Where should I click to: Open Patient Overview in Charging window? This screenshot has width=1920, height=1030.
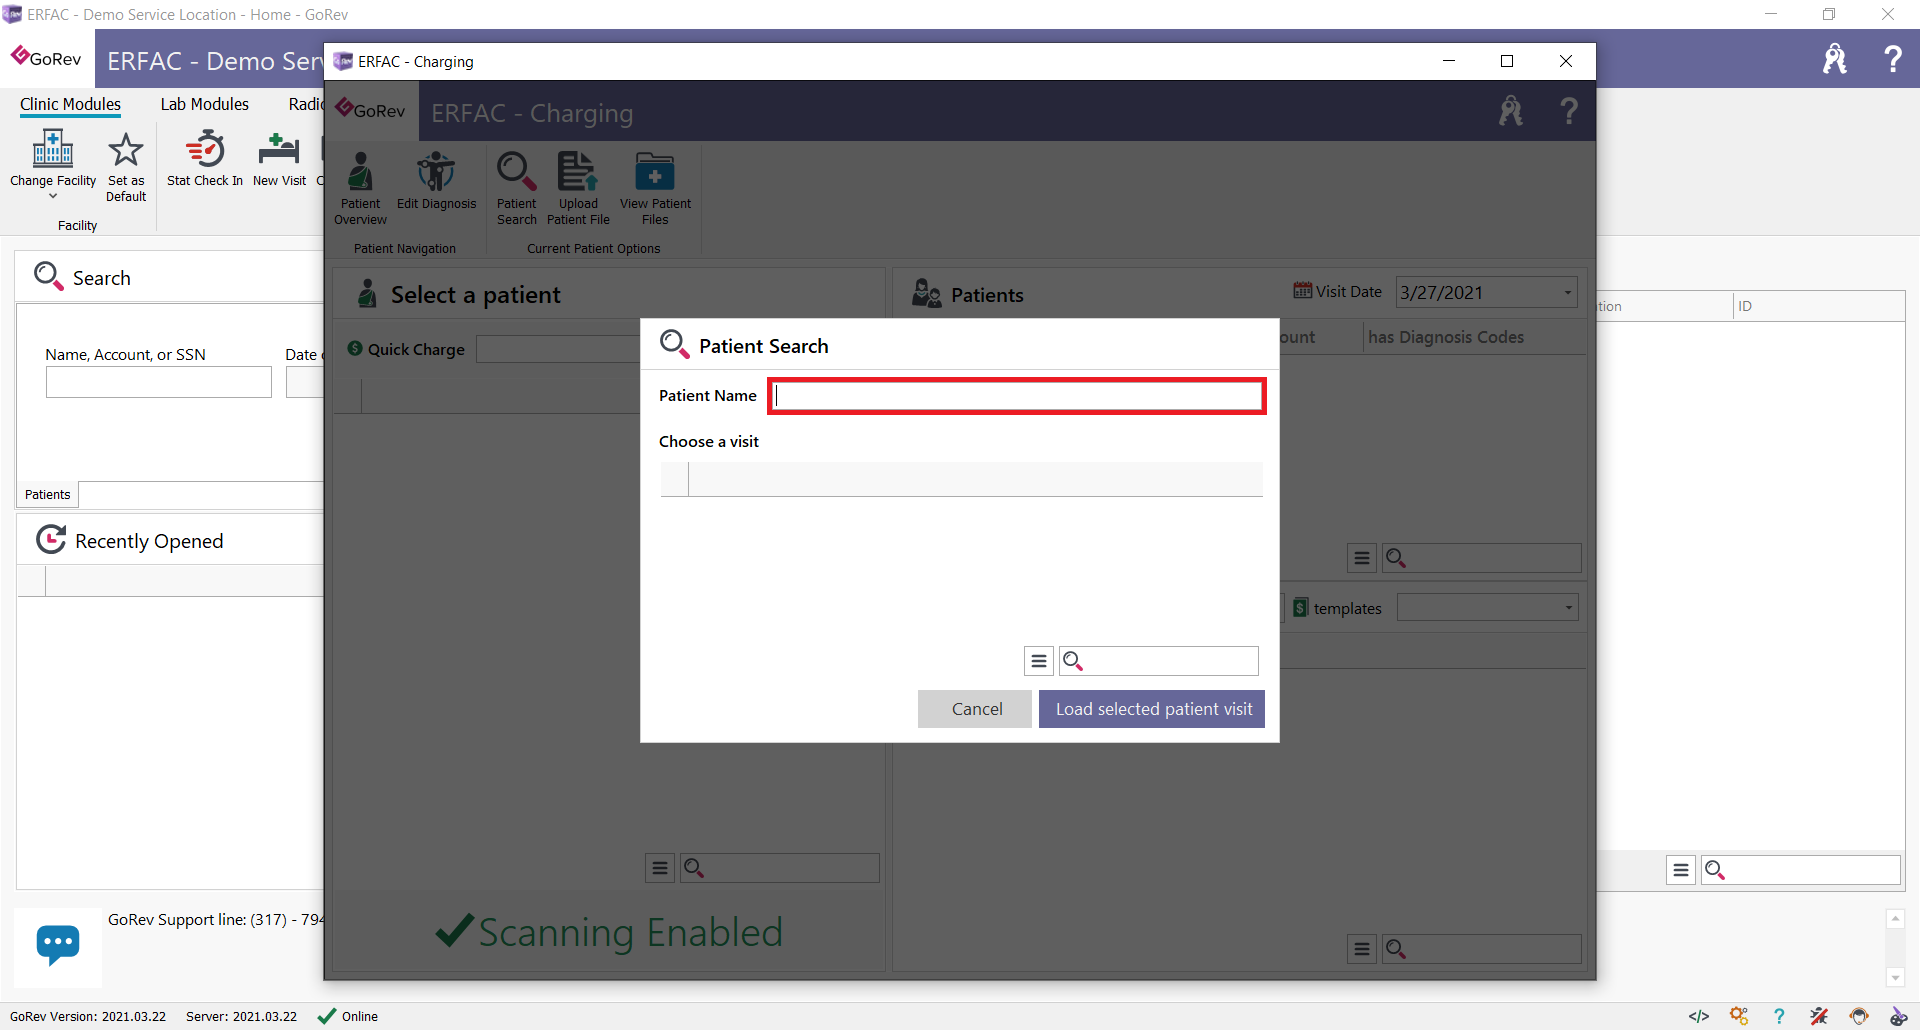point(360,189)
